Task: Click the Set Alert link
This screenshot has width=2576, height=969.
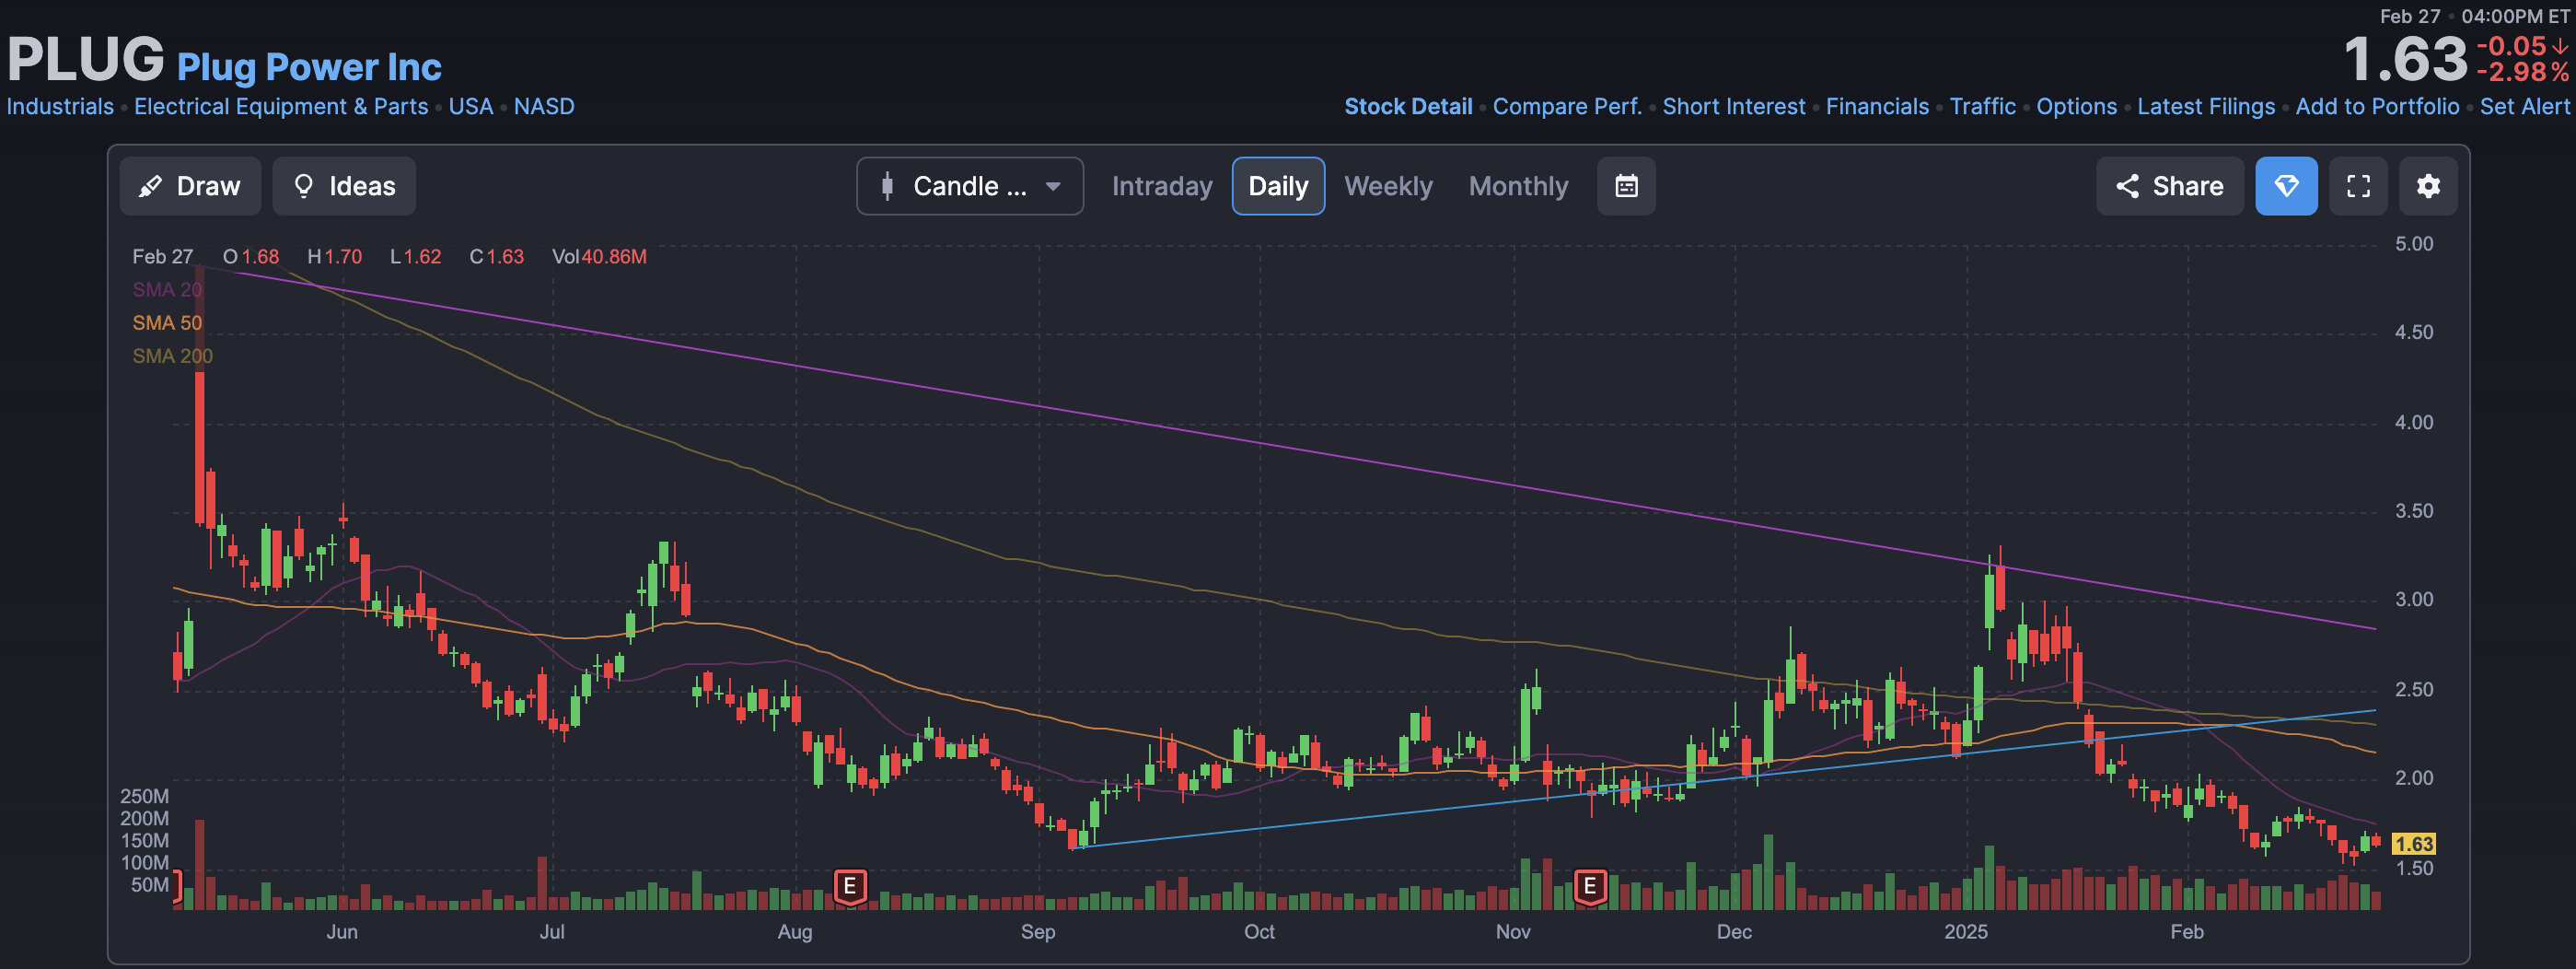Action: 2524,106
